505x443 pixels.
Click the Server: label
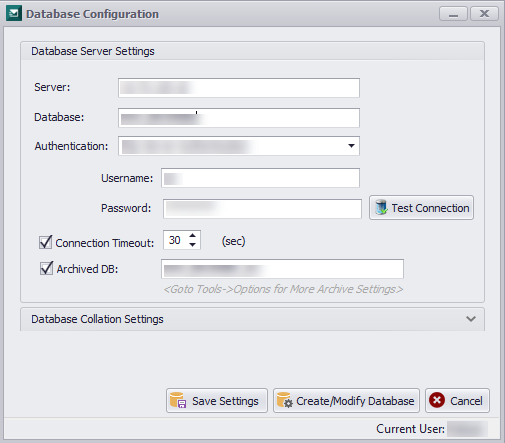[52, 87]
